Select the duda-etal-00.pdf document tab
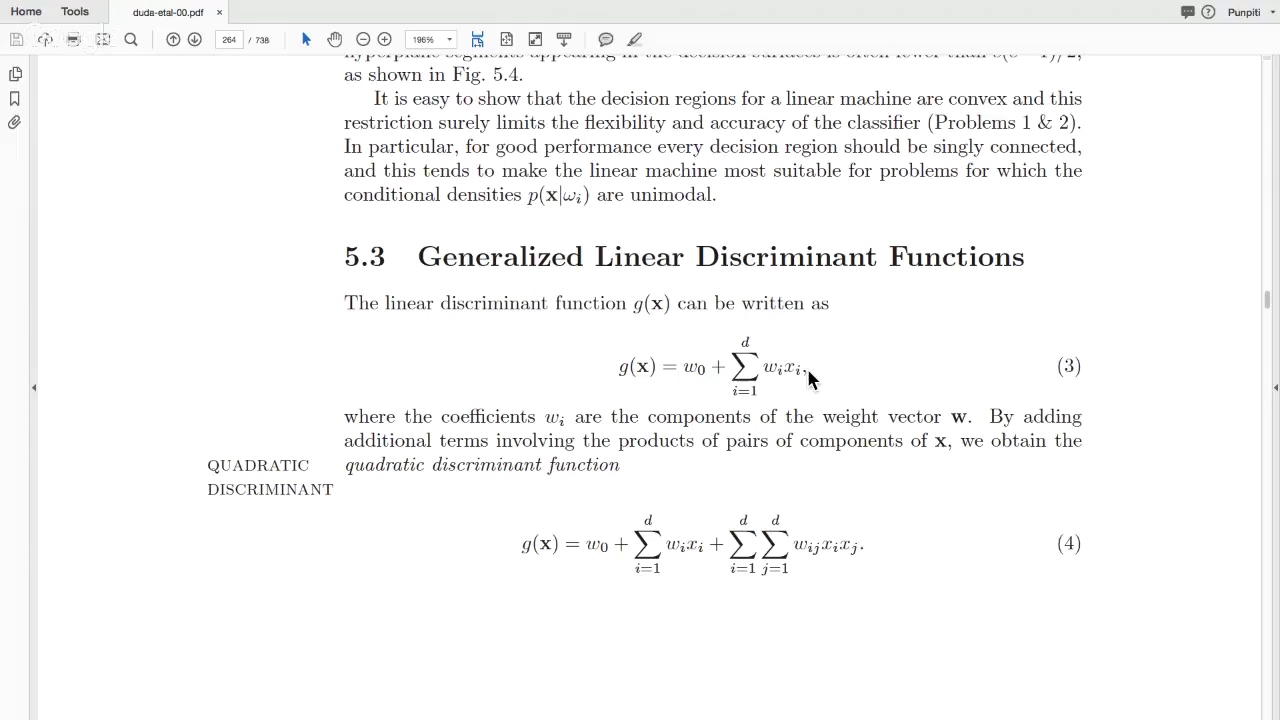The image size is (1280, 720). 167,13
